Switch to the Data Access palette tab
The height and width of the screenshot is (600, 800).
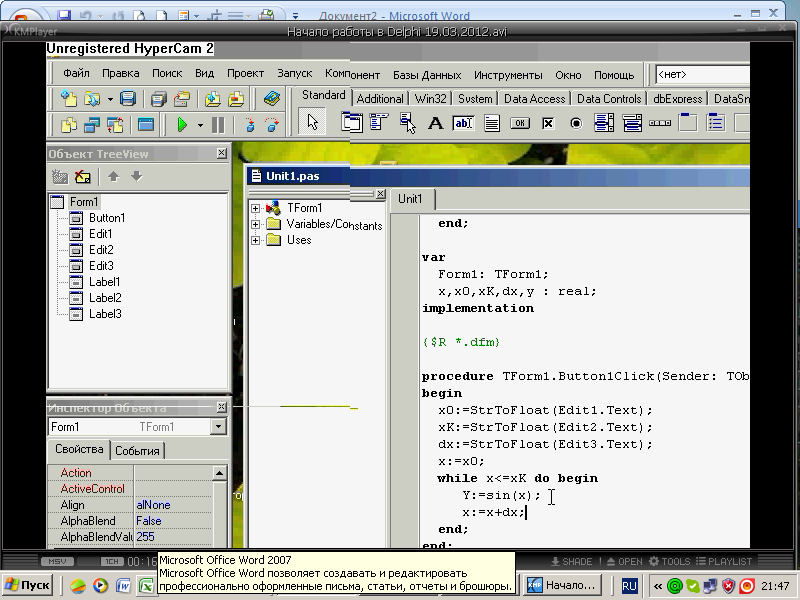tap(534, 98)
